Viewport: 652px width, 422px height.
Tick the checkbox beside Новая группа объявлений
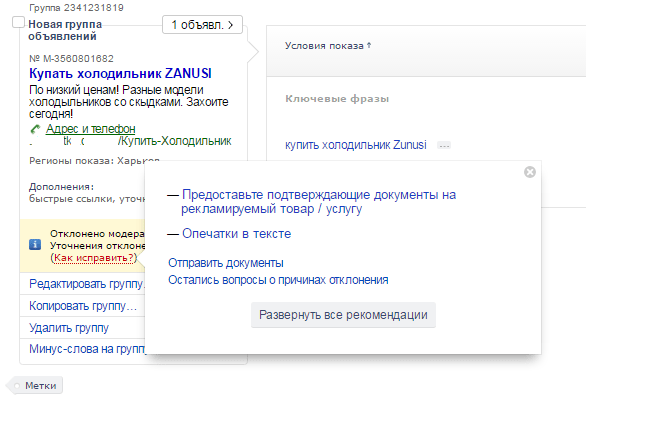tap(18, 22)
